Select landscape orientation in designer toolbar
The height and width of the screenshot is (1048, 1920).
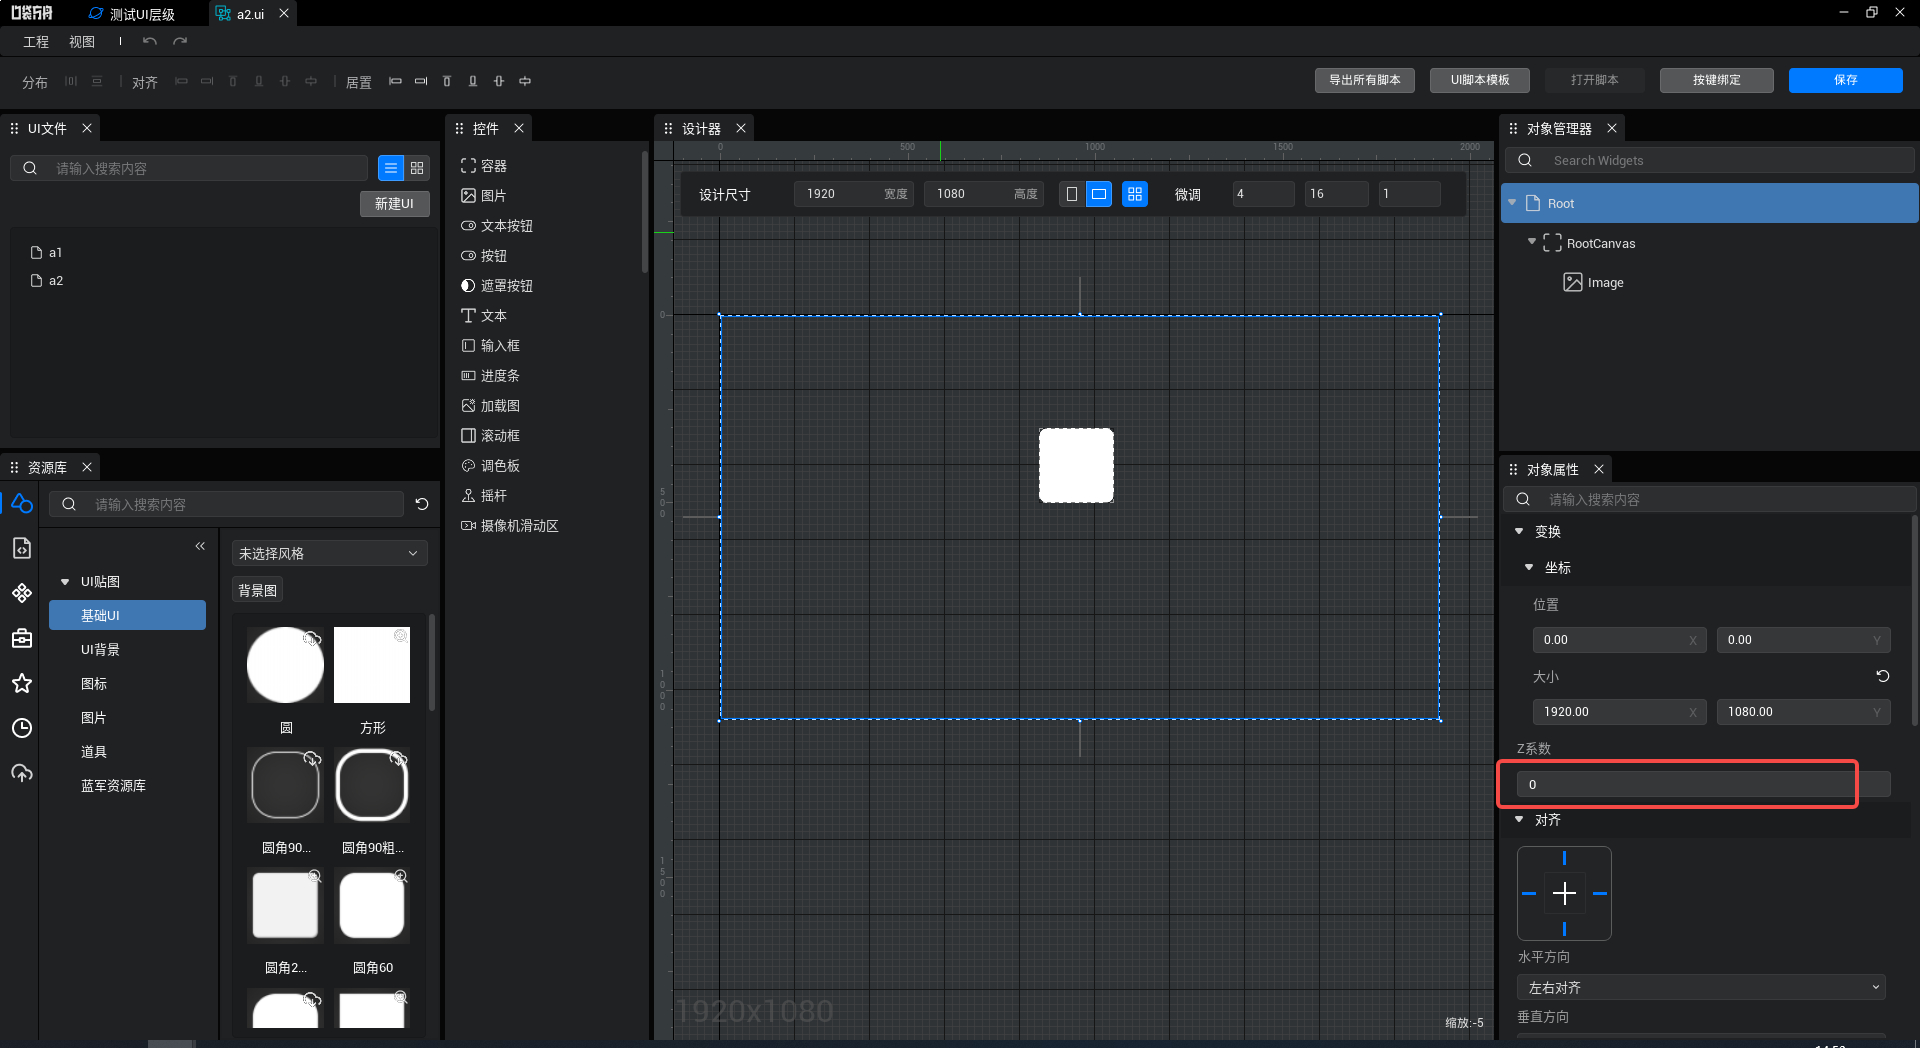[x=1099, y=194]
